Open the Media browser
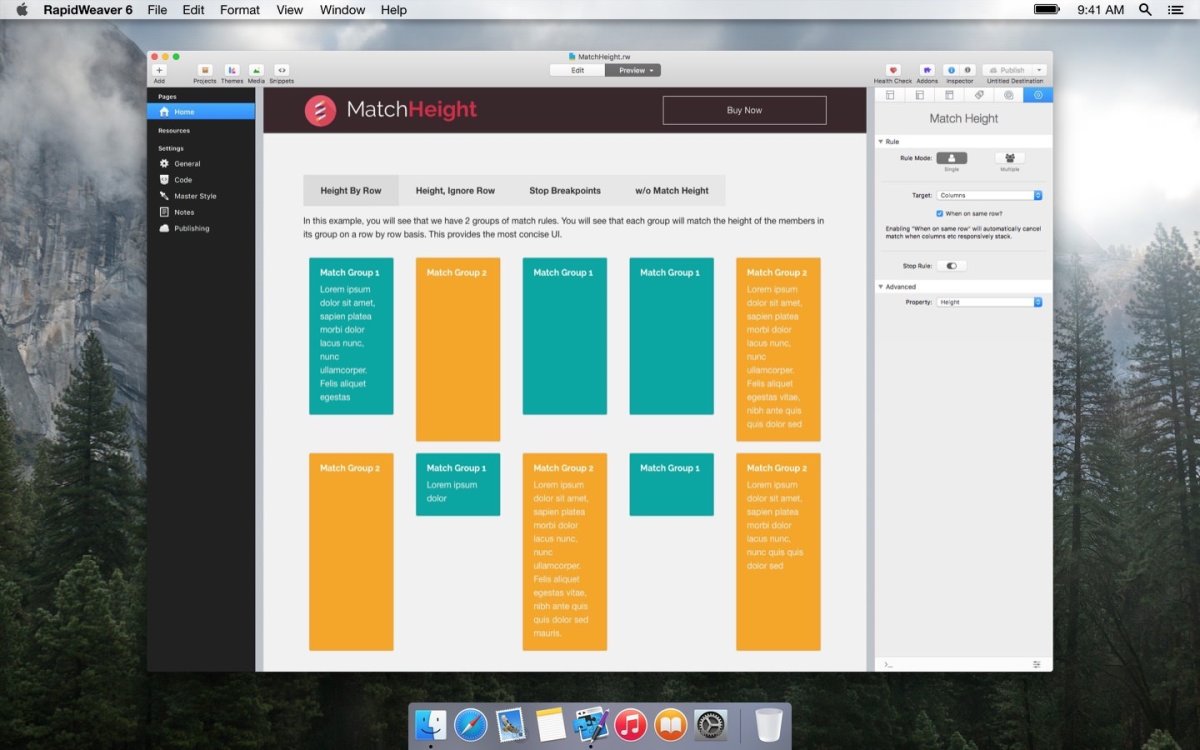The height and width of the screenshot is (750, 1200). tap(256, 70)
